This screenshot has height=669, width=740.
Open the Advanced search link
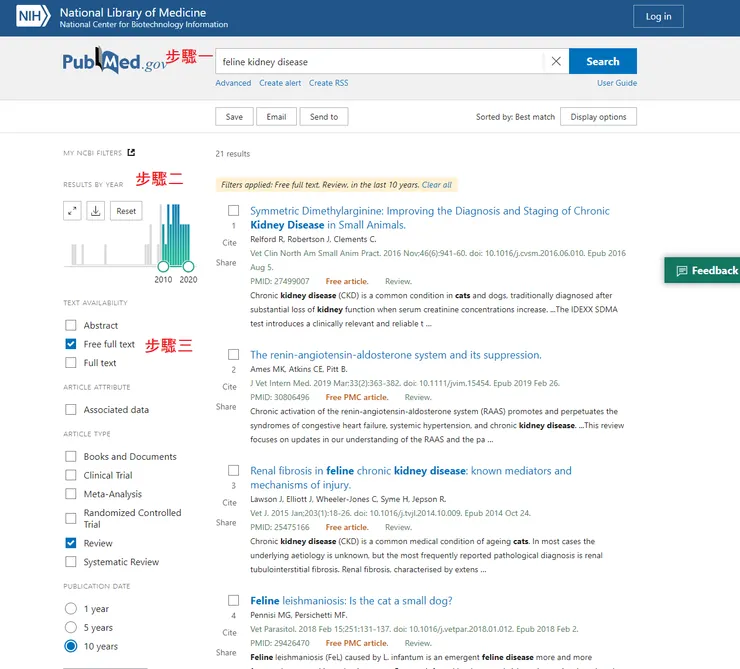(233, 83)
